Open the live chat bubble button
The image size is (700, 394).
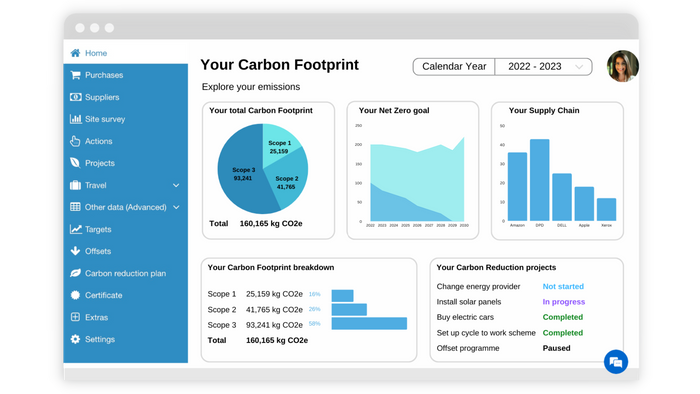[x=616, y=362]
